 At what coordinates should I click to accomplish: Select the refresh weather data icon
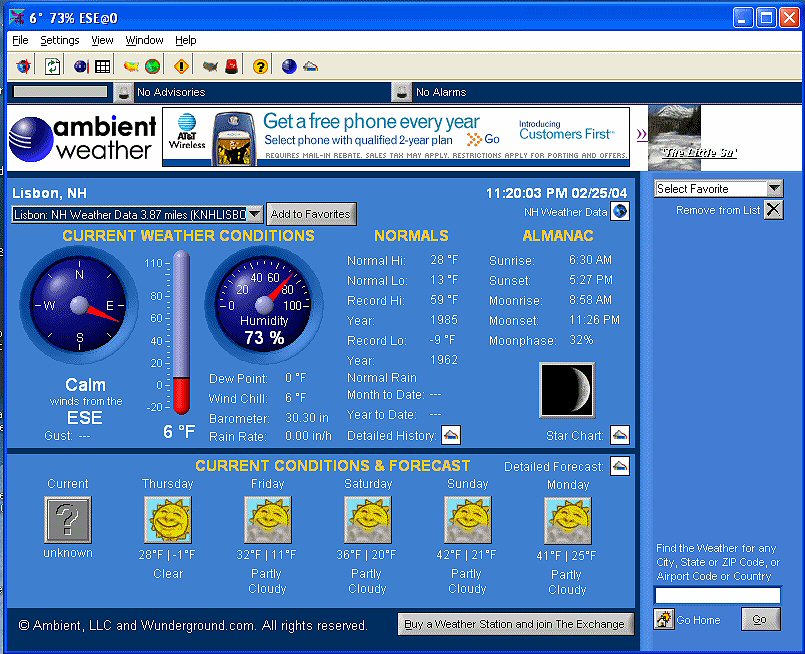pyautogui.click(x=51, y=65)
